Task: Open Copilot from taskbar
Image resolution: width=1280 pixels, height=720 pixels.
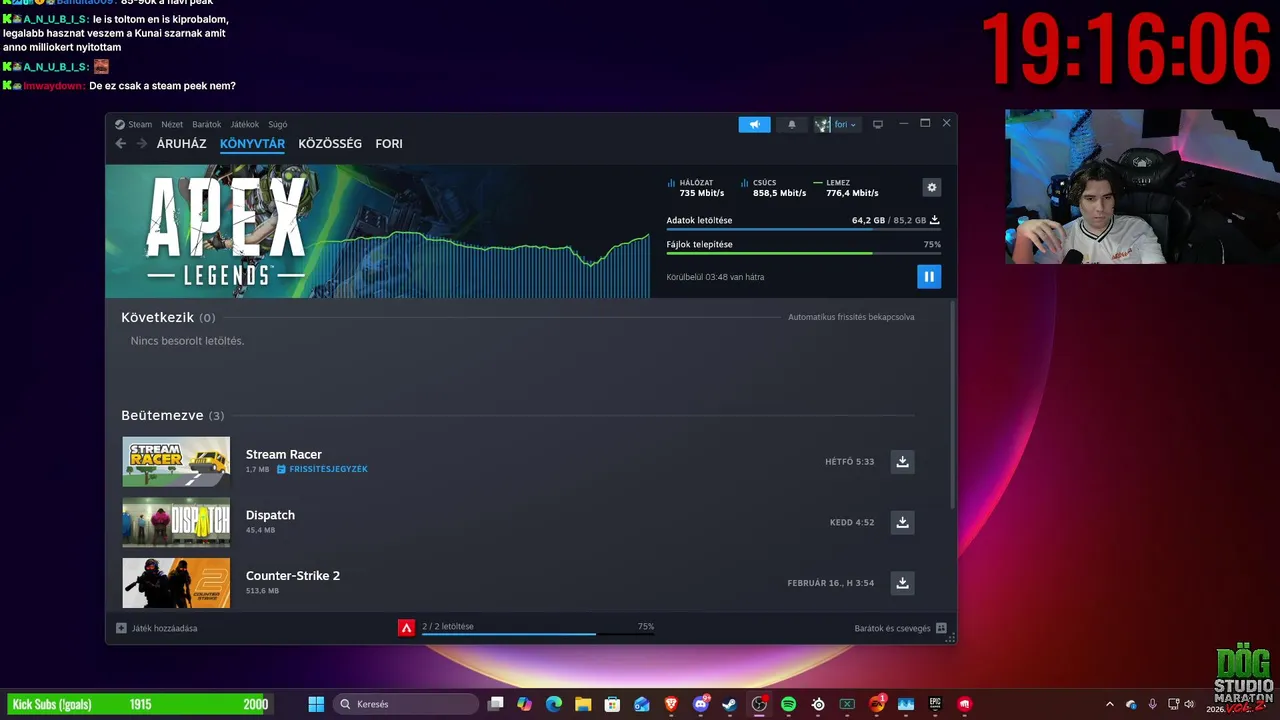Action: [x=525, y=704]
